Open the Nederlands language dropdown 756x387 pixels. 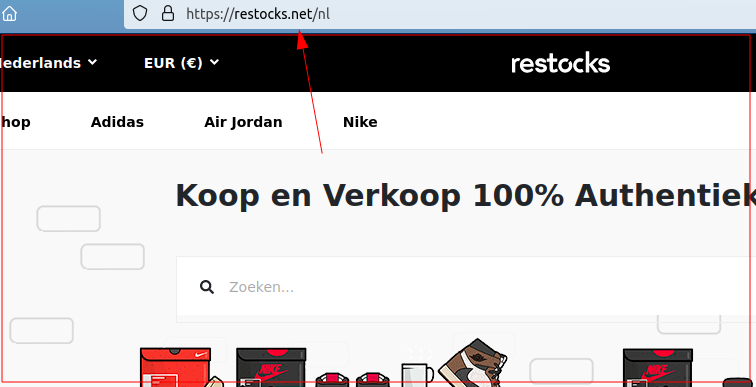[48, 63]
